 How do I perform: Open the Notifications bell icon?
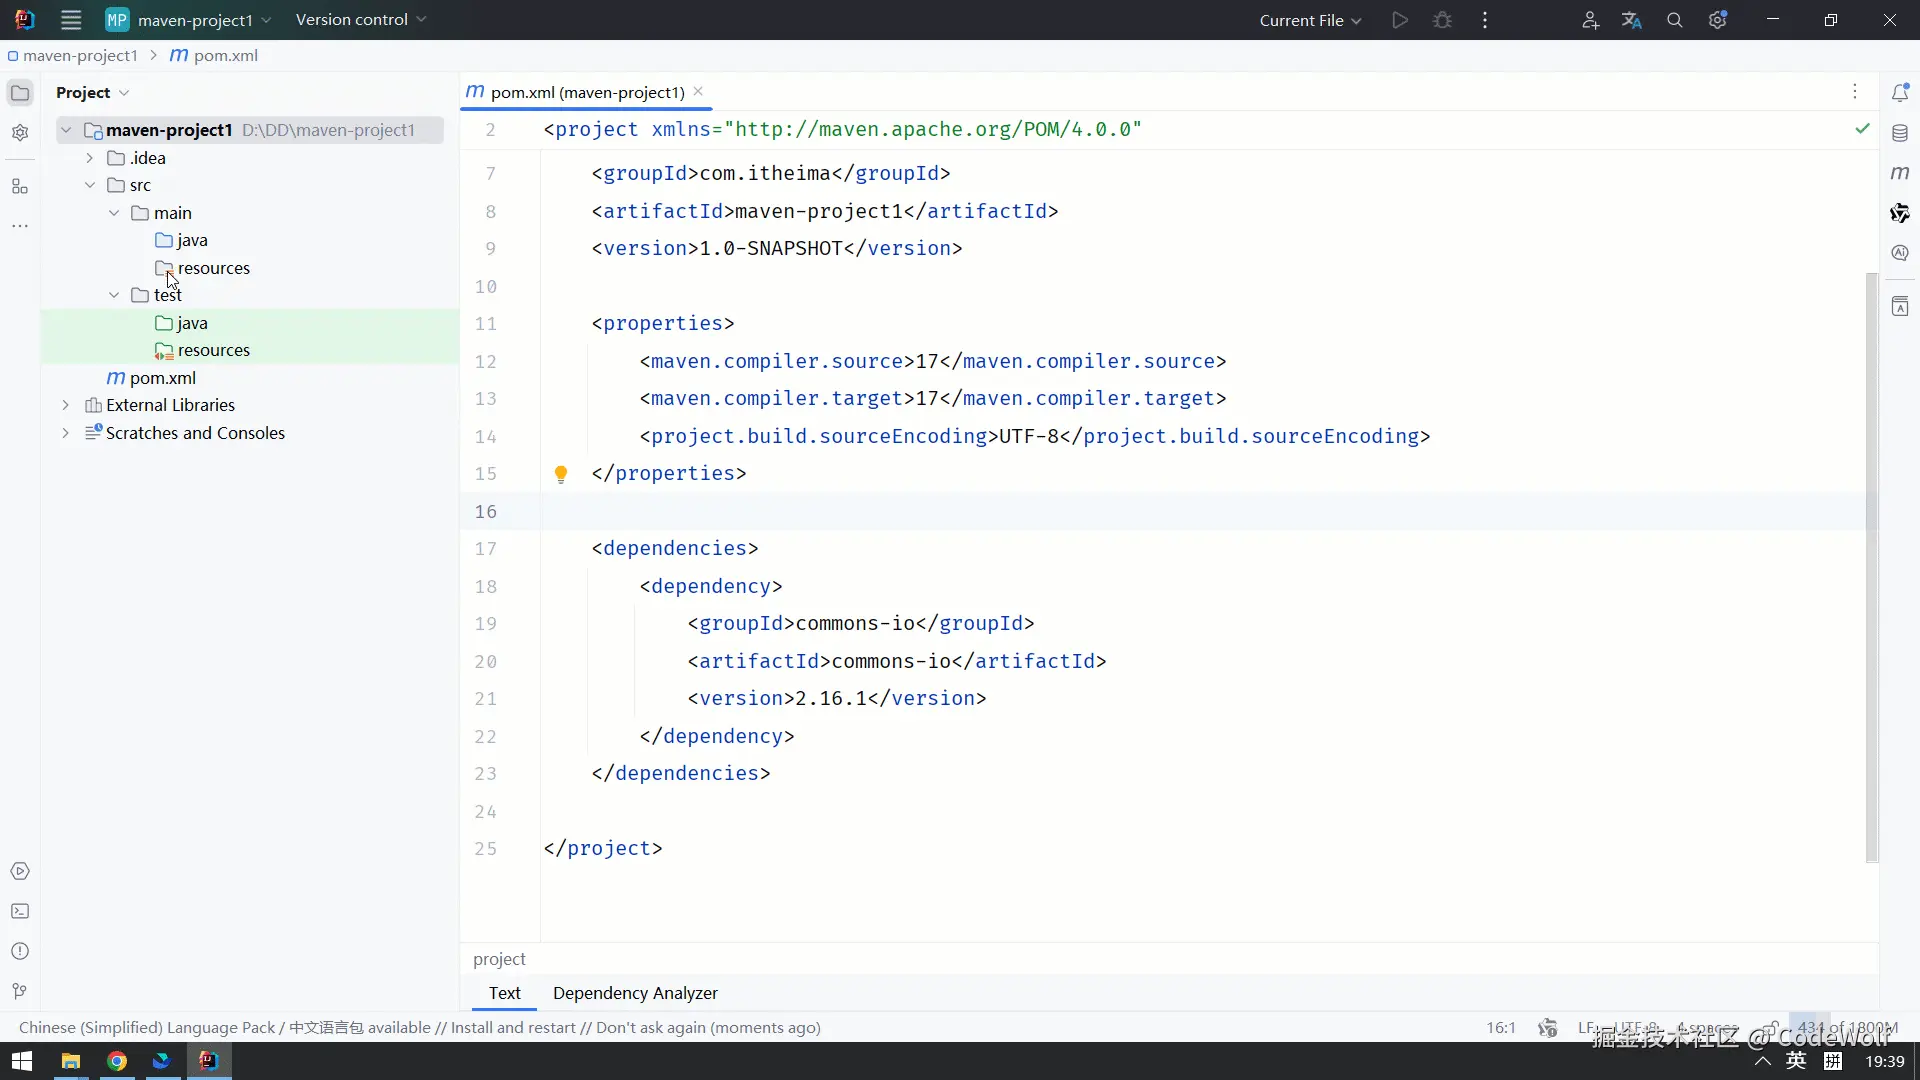(x=1900, y=93)
